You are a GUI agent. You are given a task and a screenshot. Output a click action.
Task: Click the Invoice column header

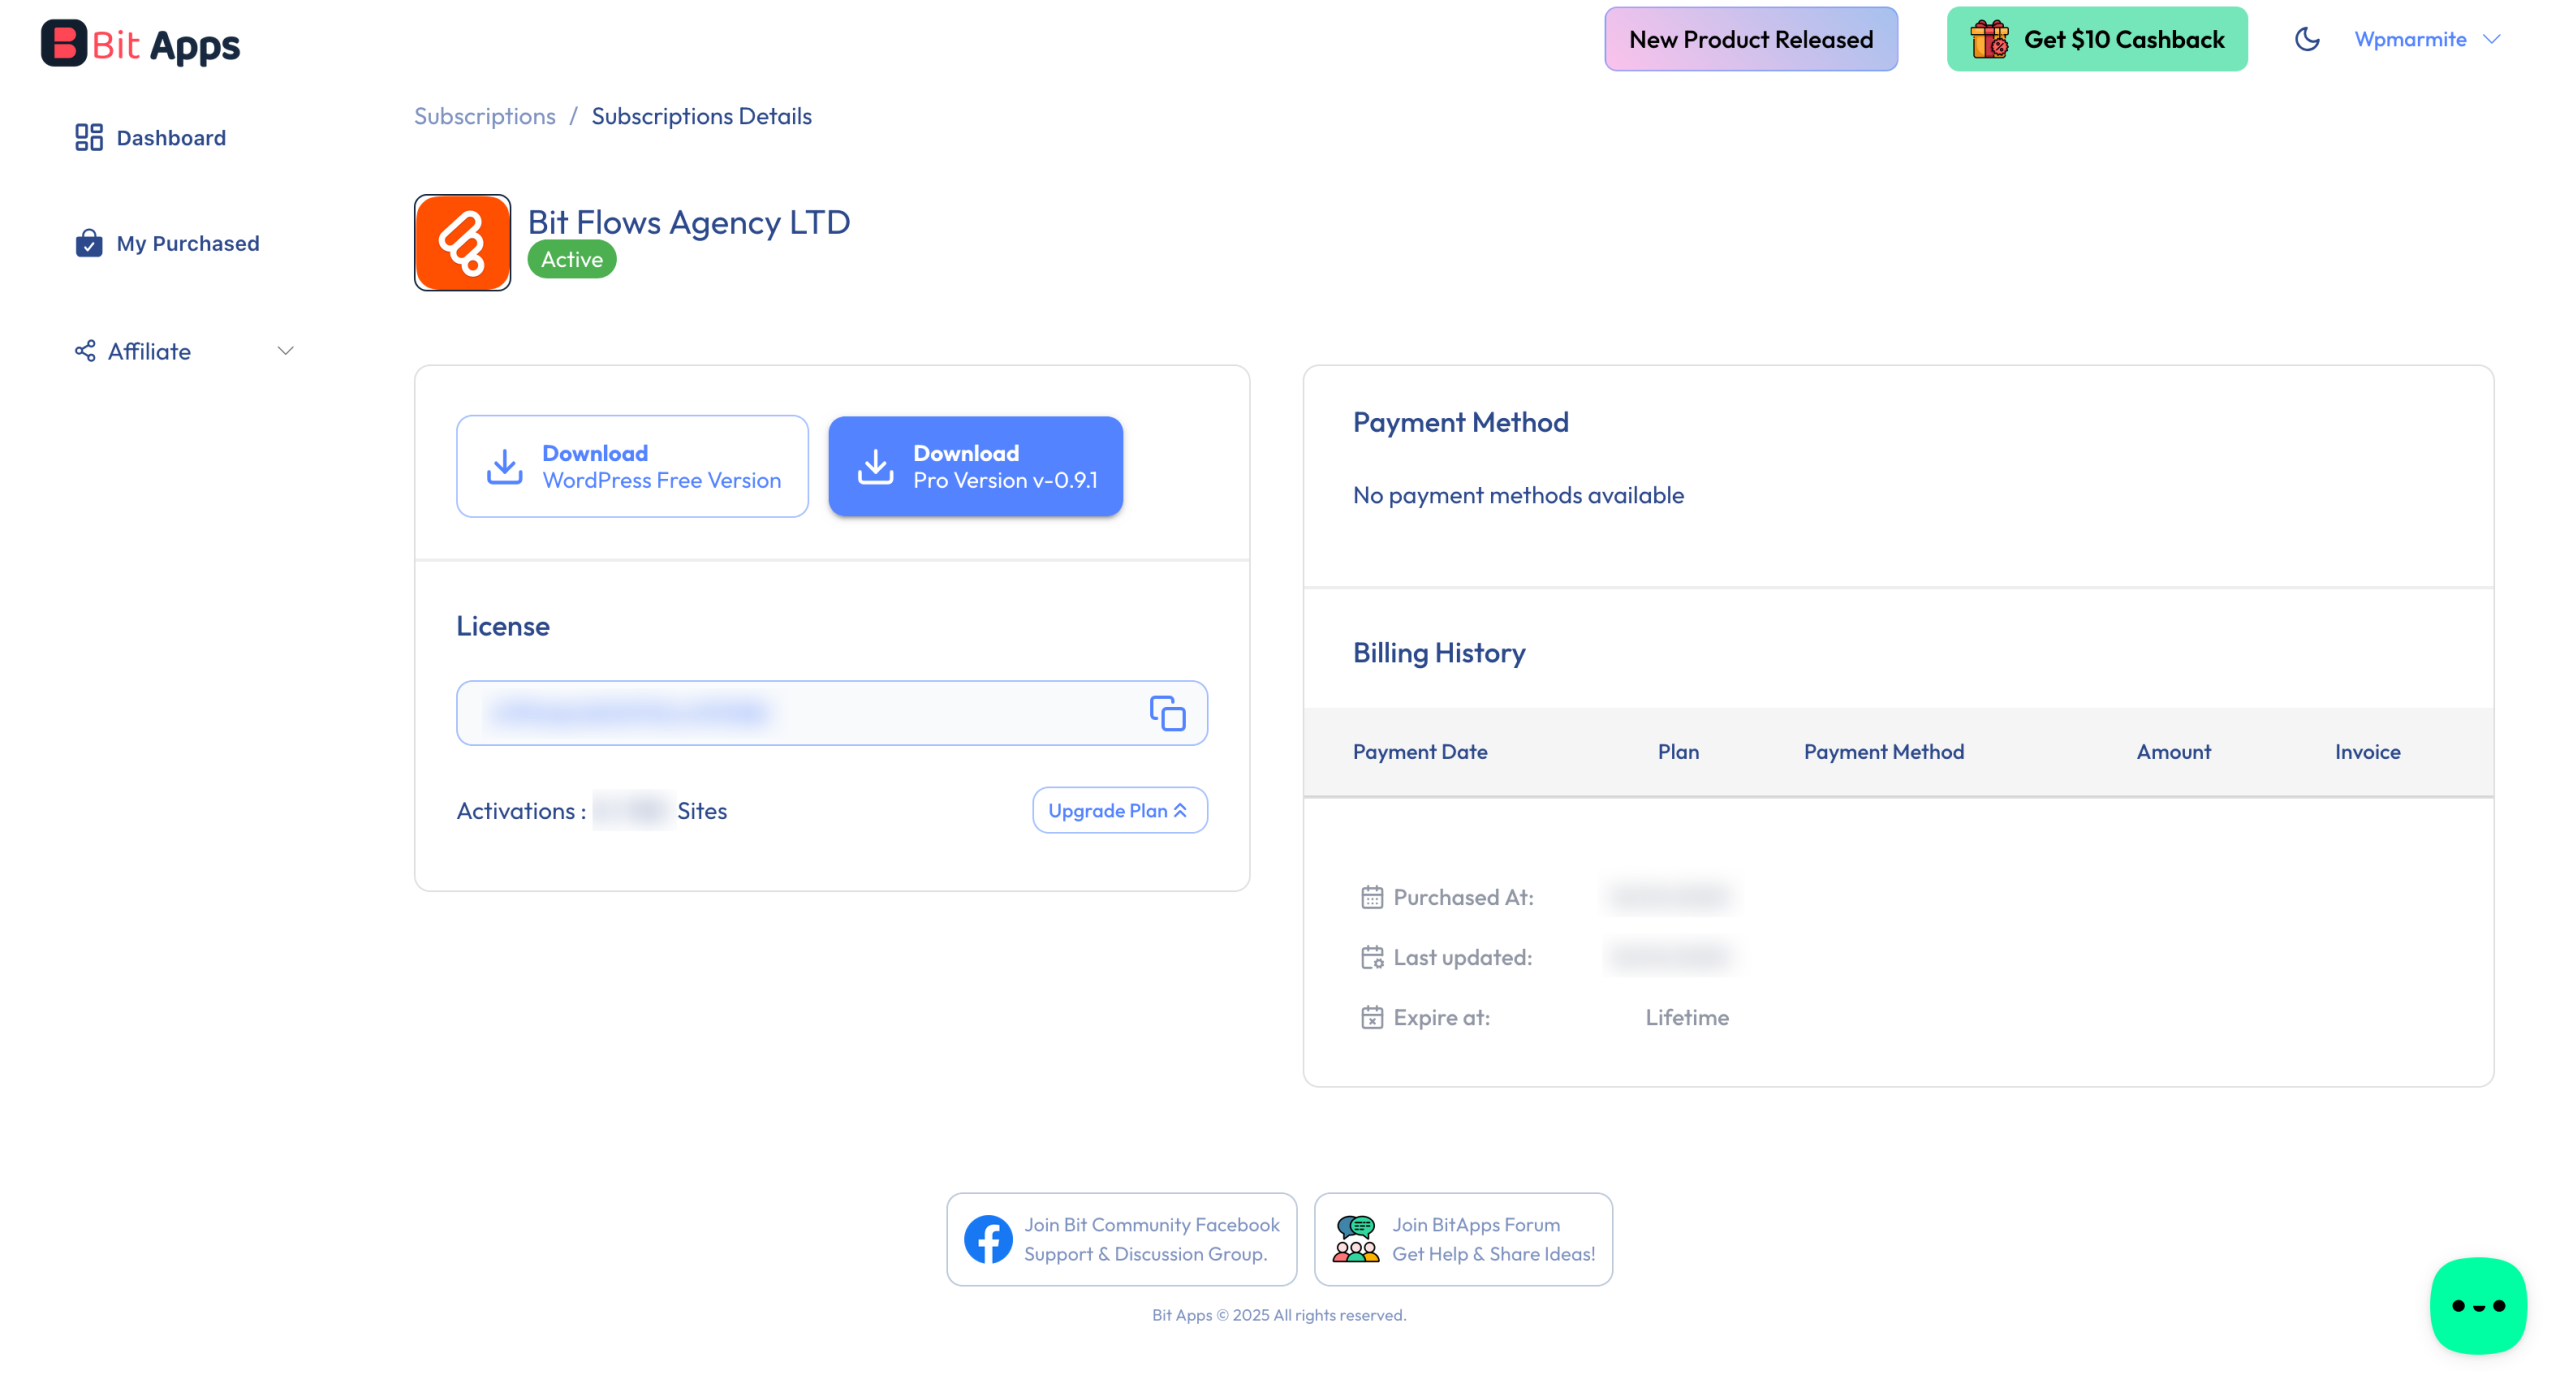(x=2367, y=752)
